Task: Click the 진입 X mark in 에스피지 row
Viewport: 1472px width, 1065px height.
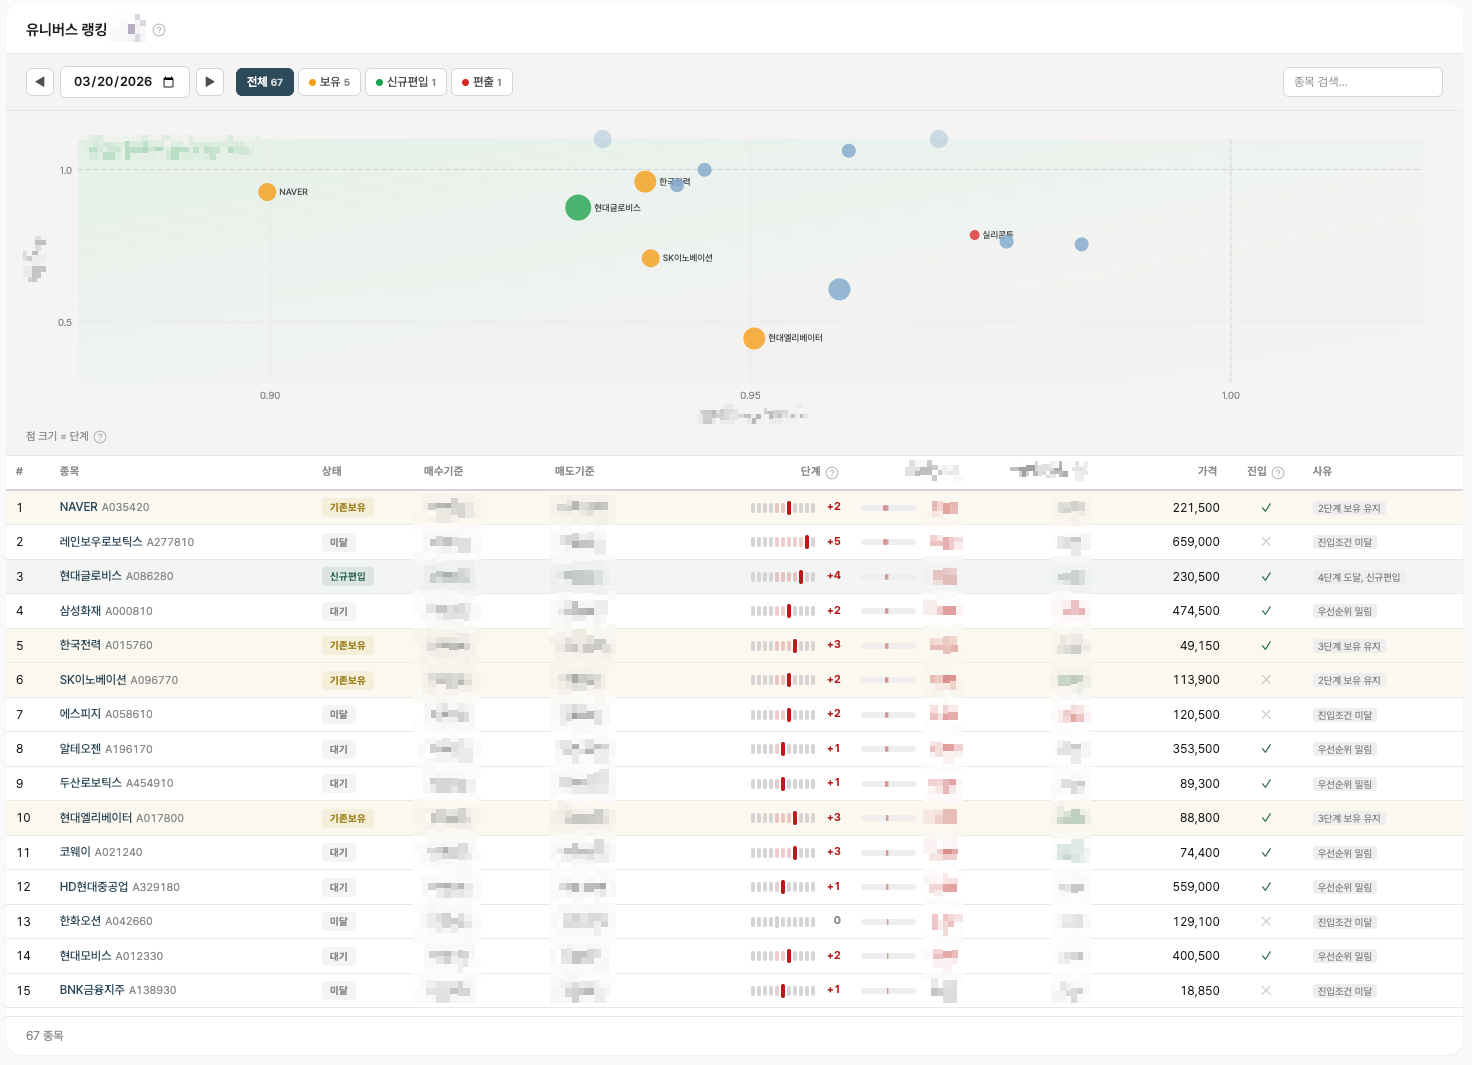Action: pyautogui.click(x=1266, y=715)
